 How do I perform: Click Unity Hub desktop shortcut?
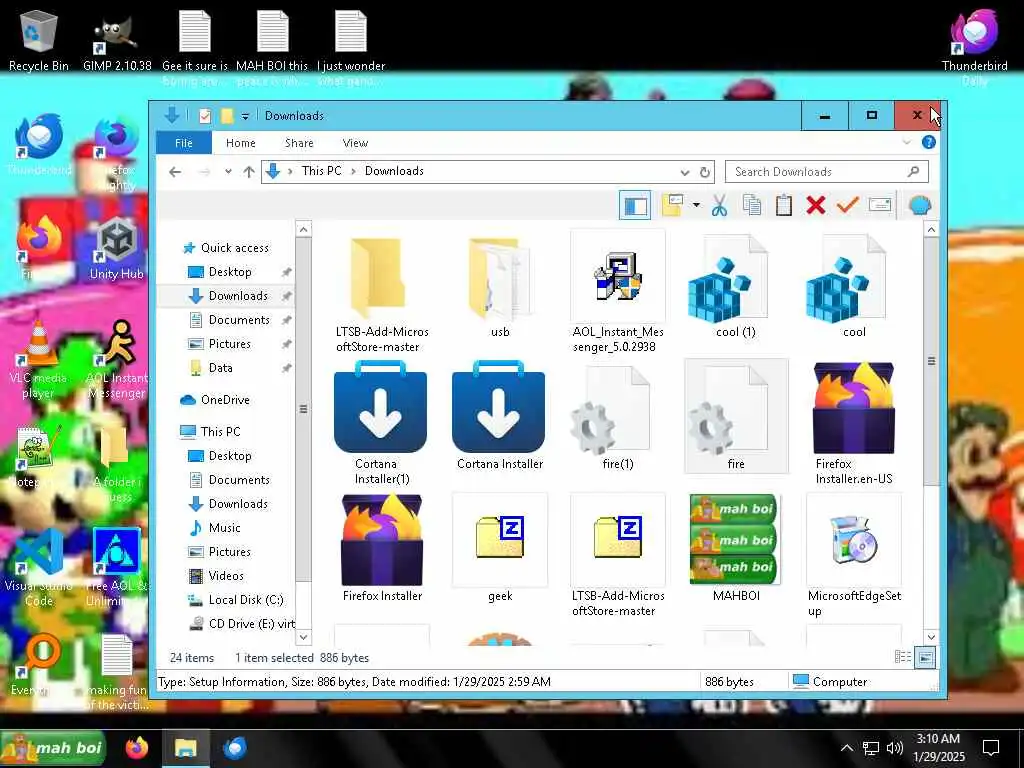[x=117, y=249]
